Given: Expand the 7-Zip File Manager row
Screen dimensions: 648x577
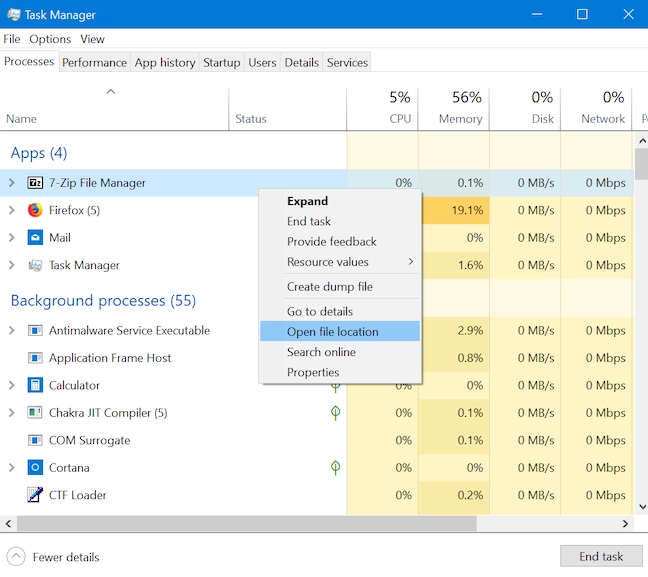Looking at the screenshot, I should 12,182.
